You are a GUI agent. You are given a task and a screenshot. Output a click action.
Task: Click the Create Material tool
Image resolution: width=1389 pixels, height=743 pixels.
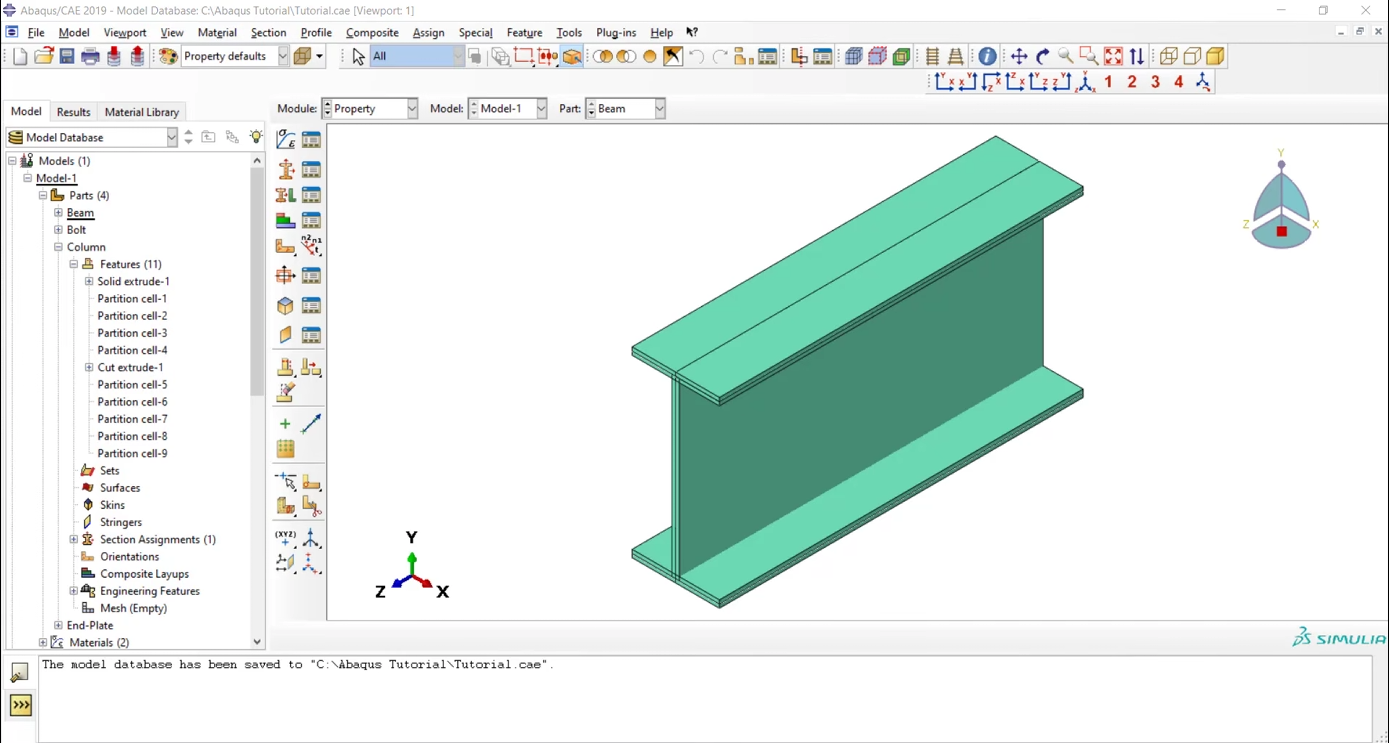[x=285, y=140]
